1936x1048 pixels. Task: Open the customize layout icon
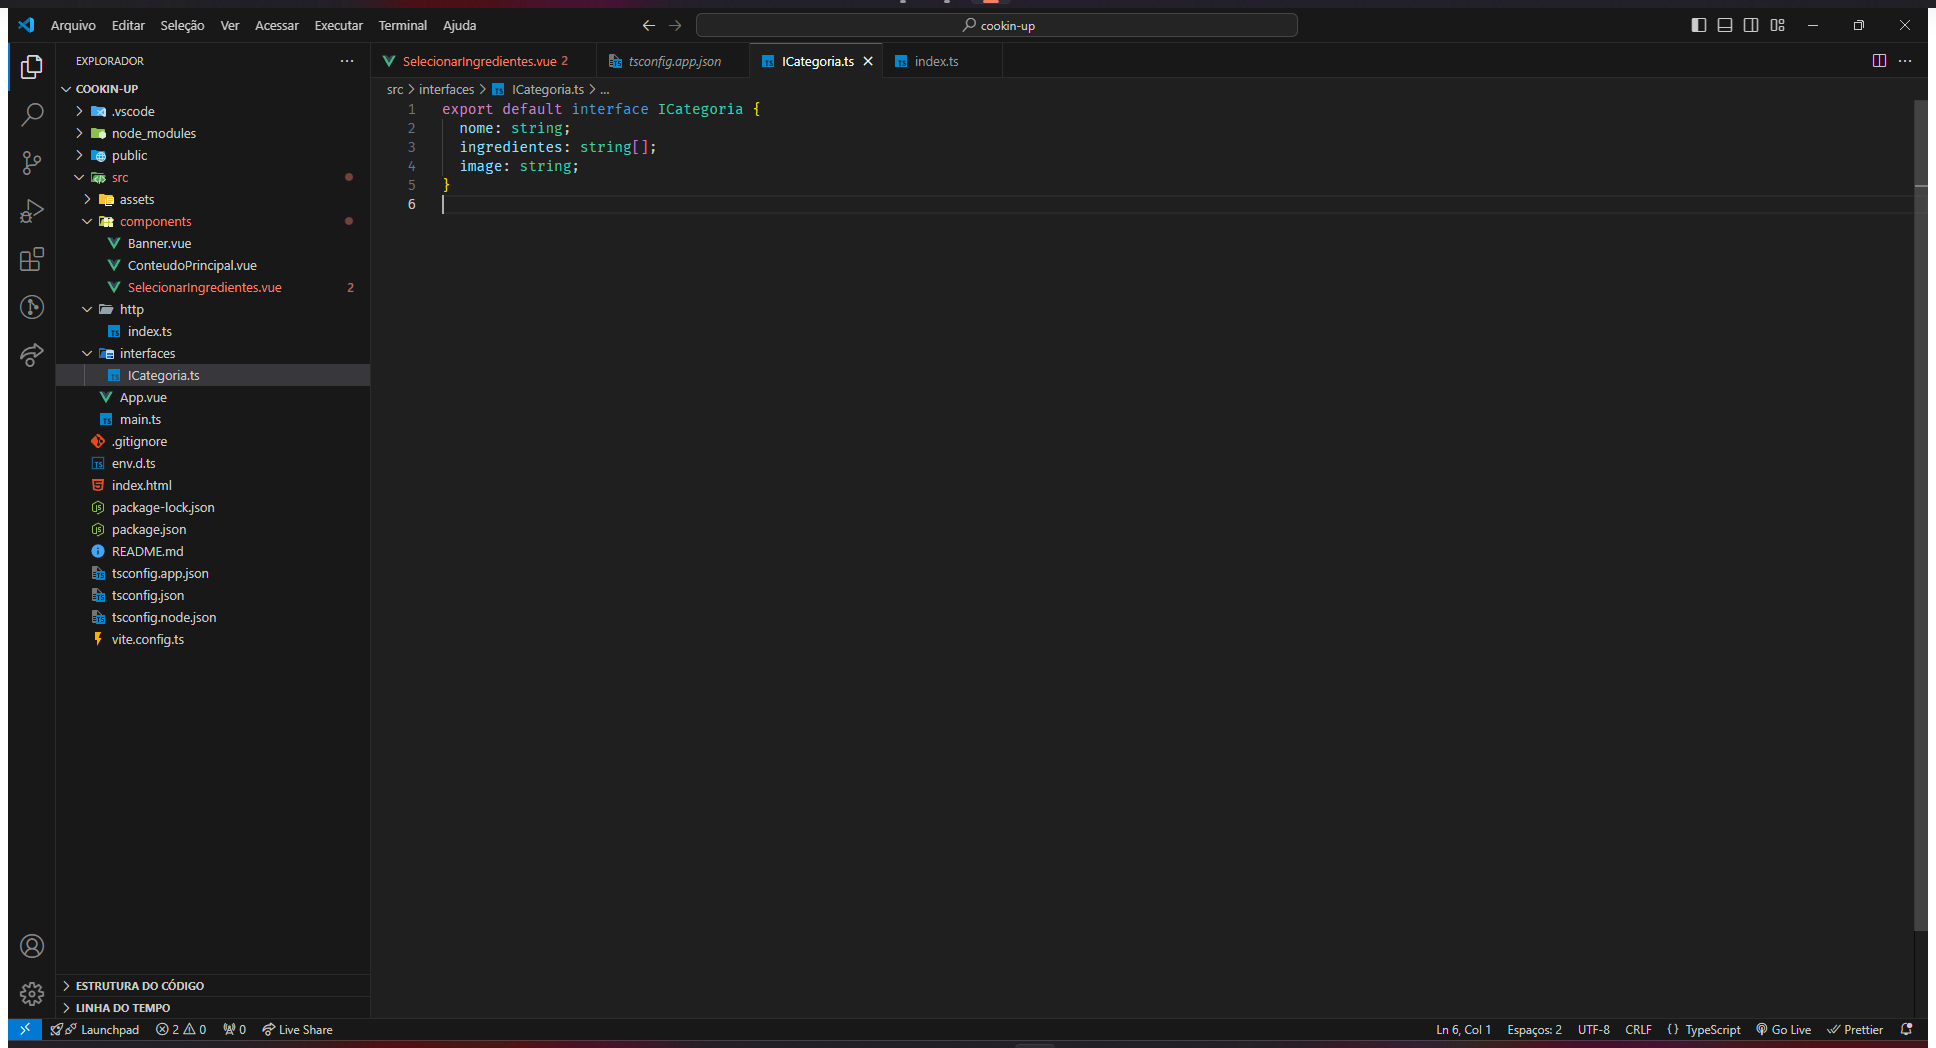[x=1777, y=25]
